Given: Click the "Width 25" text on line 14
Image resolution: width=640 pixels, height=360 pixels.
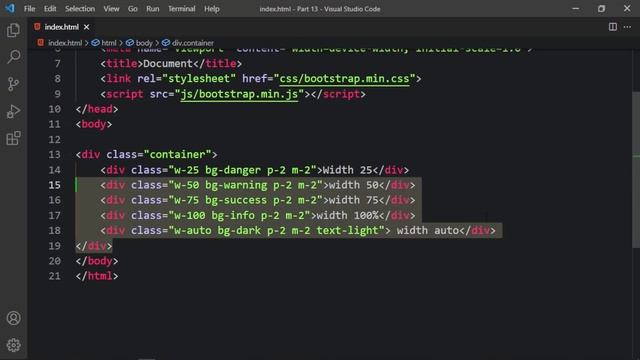Looking at the screenshot, I should (x=347, y=170).
